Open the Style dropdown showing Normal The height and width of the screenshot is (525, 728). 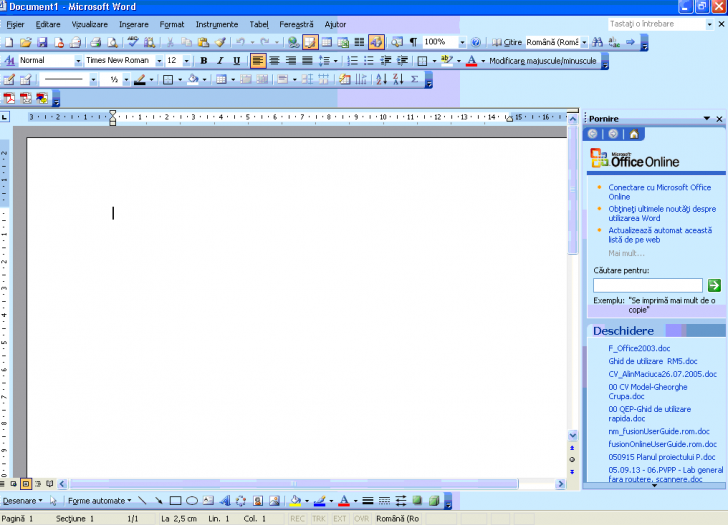point(78,61)
